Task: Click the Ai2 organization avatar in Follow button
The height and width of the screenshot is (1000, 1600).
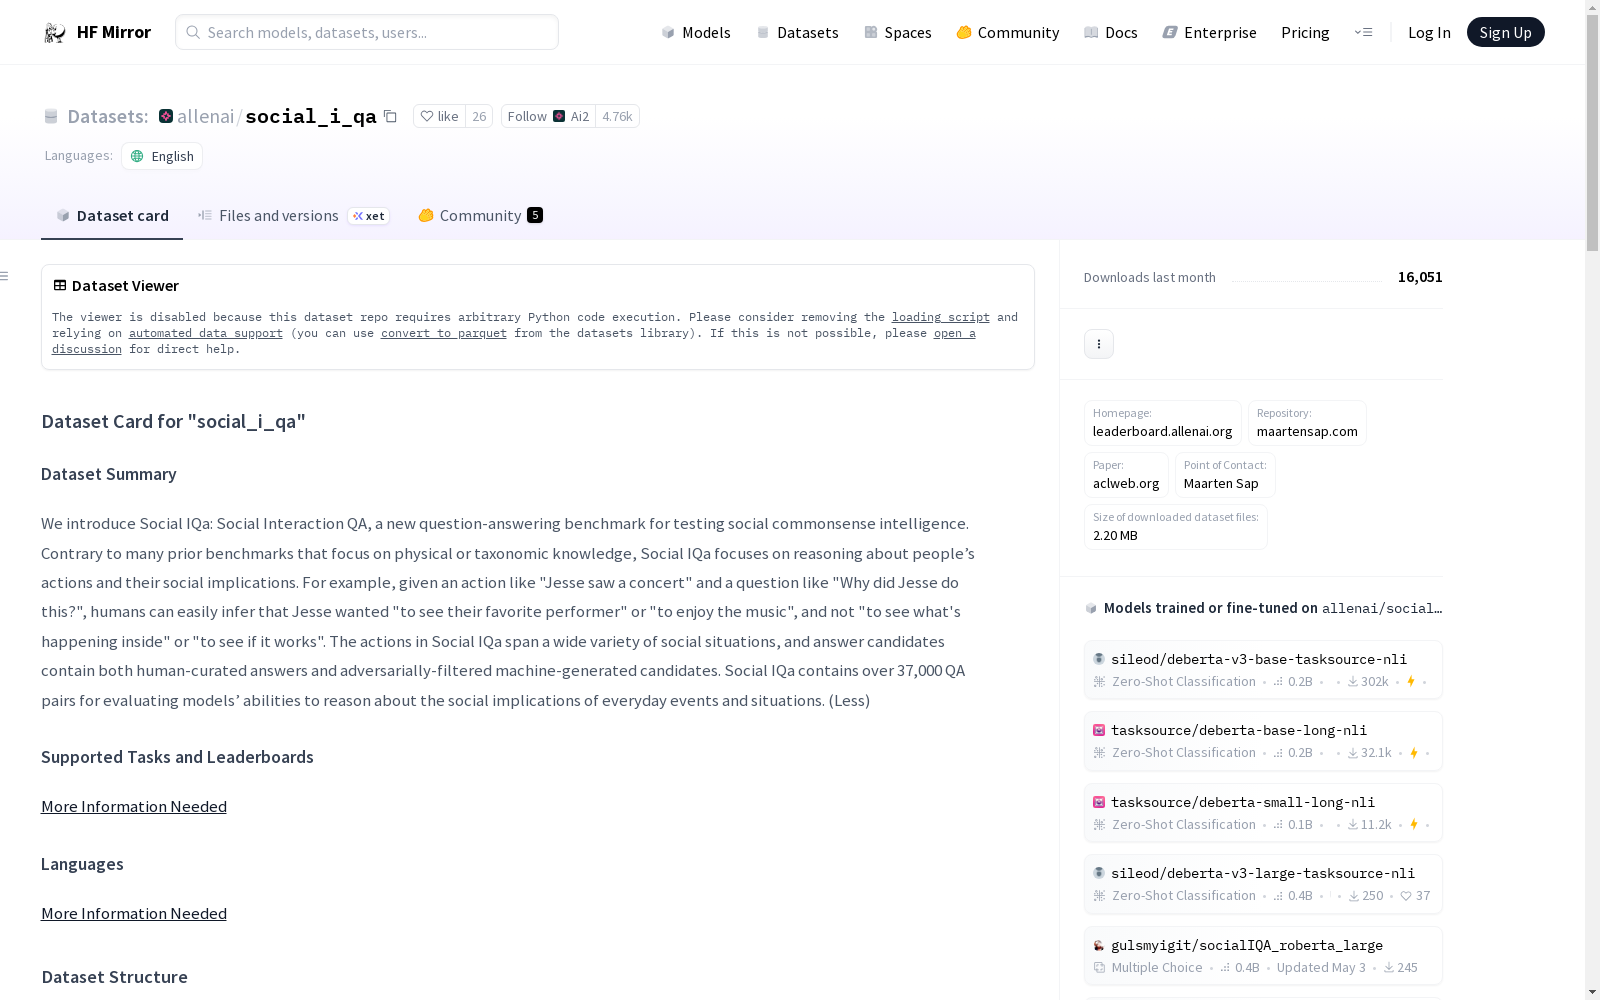Action: tap(559, 116)
